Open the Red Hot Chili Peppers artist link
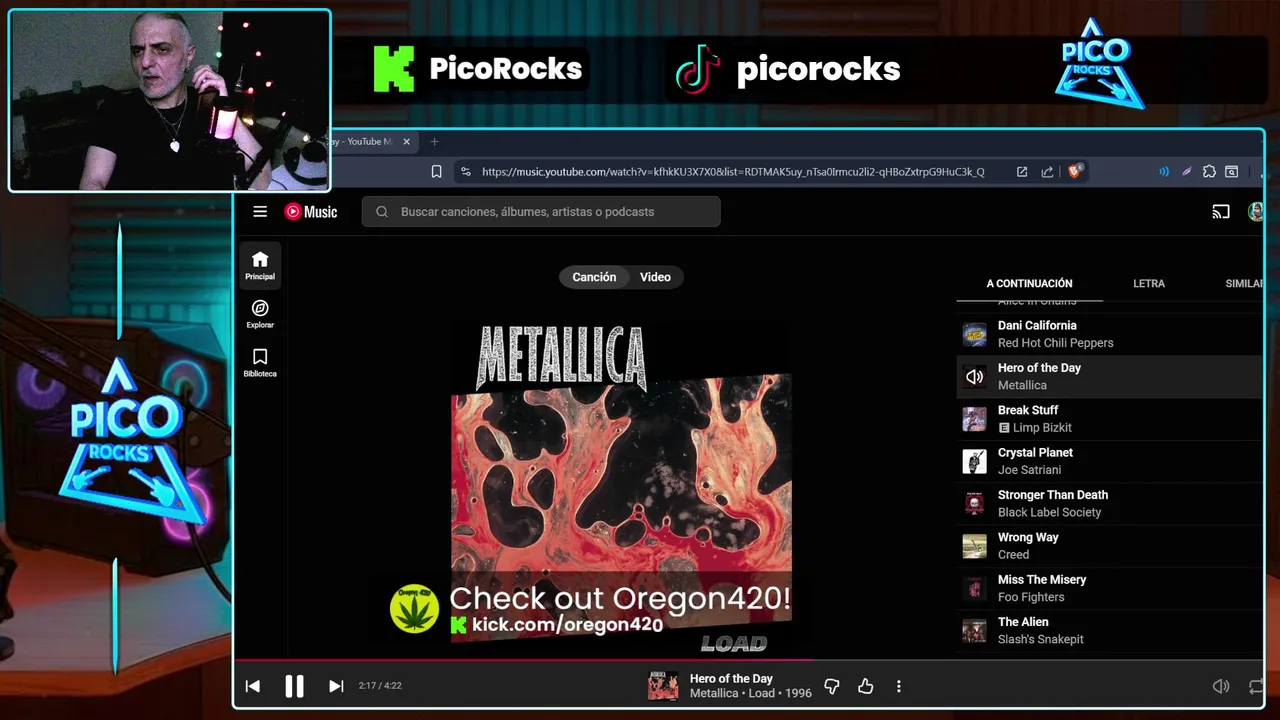Screen dimensions: 1280x720 (1055, 343)
